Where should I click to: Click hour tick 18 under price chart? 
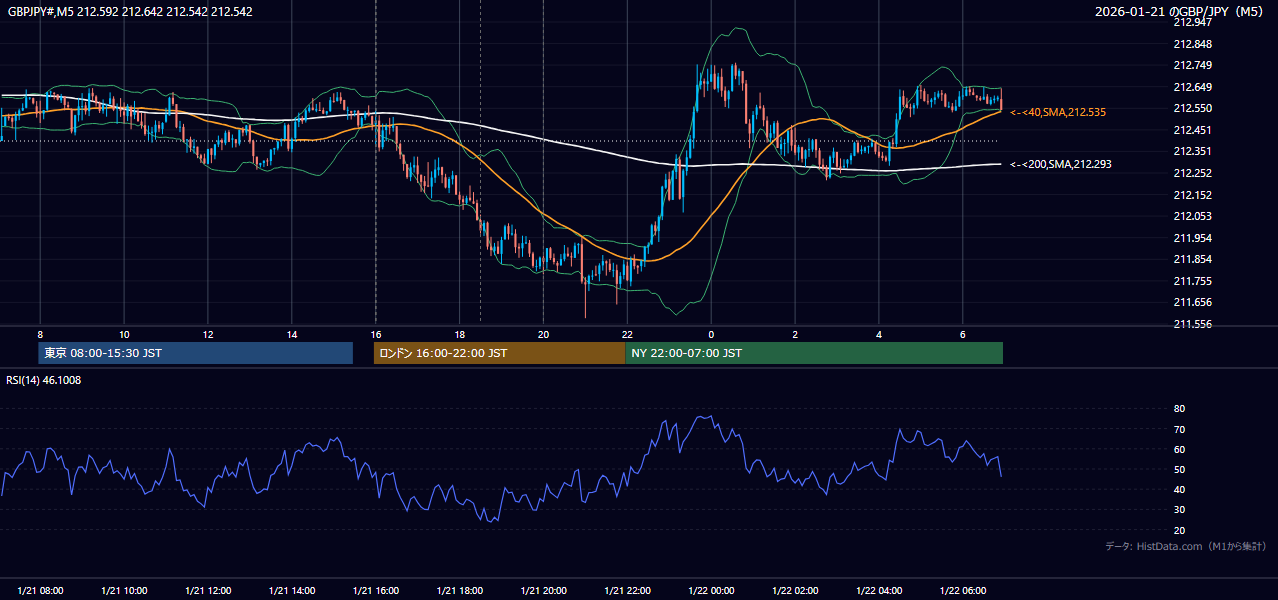460,333
